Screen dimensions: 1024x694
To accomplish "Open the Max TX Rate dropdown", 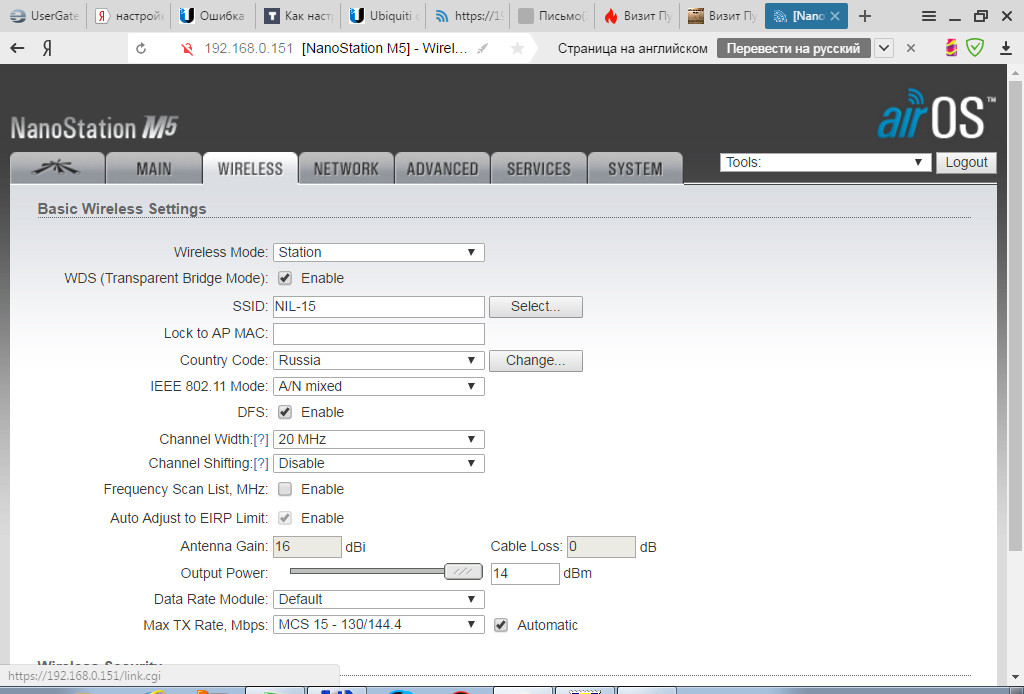I will tap(378, 625).
